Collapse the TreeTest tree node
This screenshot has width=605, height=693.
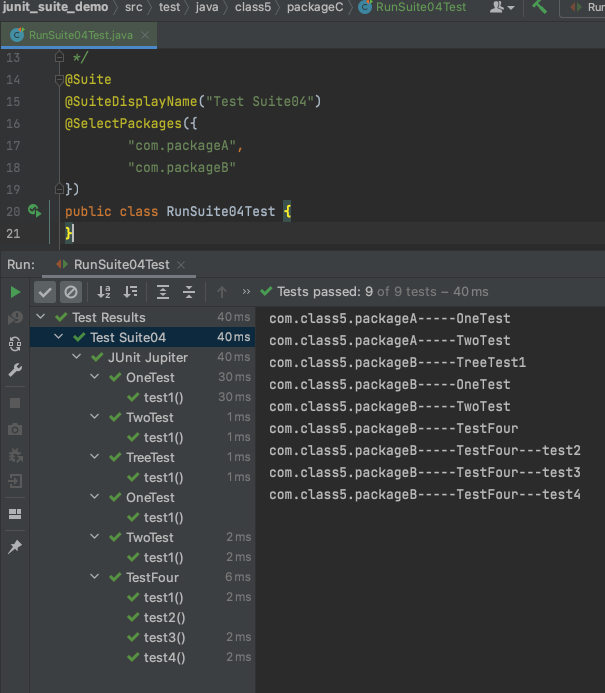pyautogui.click(x=95, y=457)
